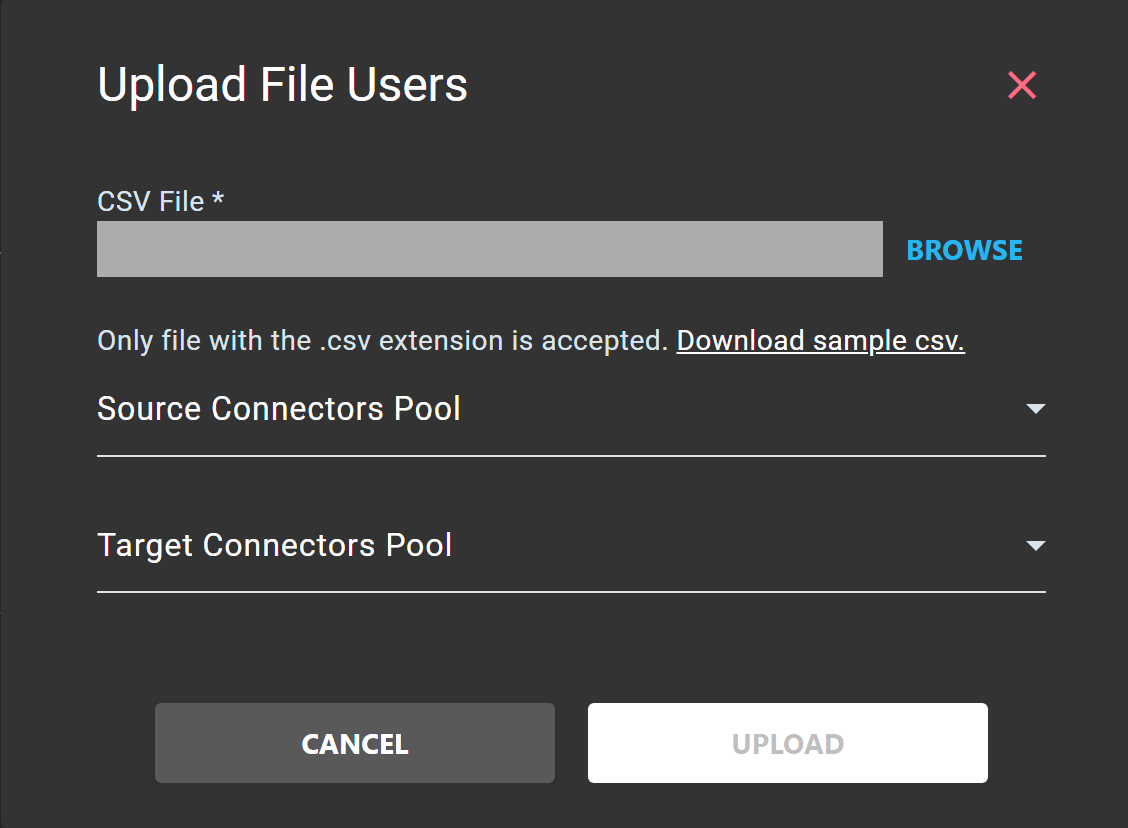Open the Target Connectors Pool selector
Image resolution: width=1128 pixels, height=828 pixels.
tap(570, 545)
